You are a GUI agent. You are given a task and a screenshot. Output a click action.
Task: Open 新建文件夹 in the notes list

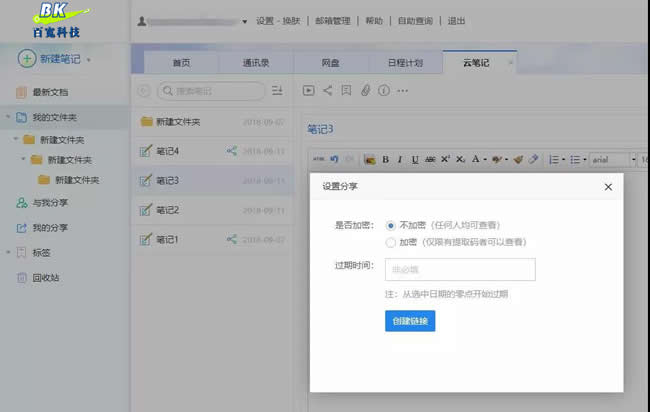(212, 122)
